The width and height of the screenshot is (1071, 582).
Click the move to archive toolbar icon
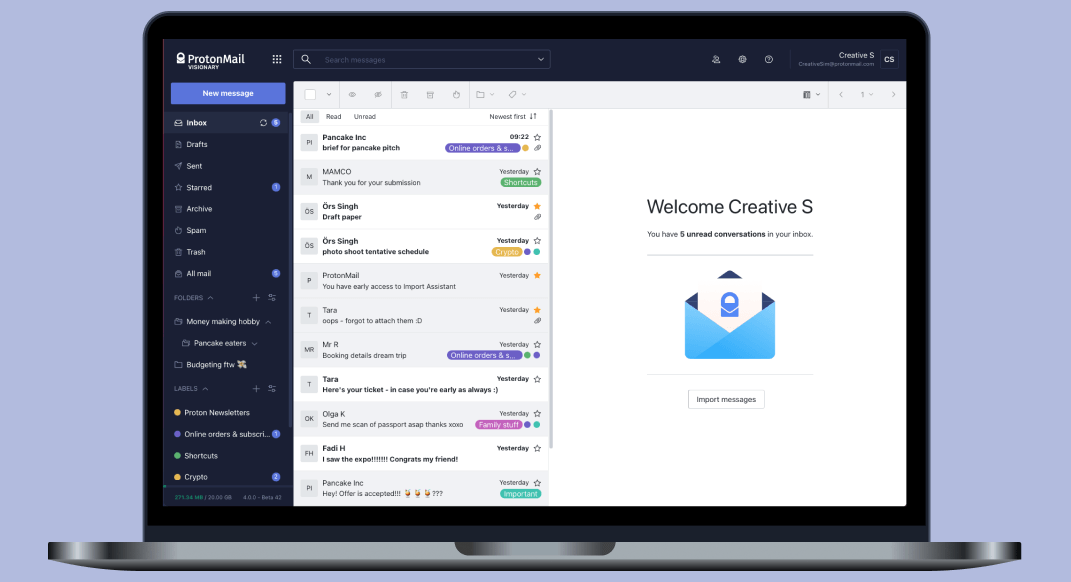tap(430, 95)
